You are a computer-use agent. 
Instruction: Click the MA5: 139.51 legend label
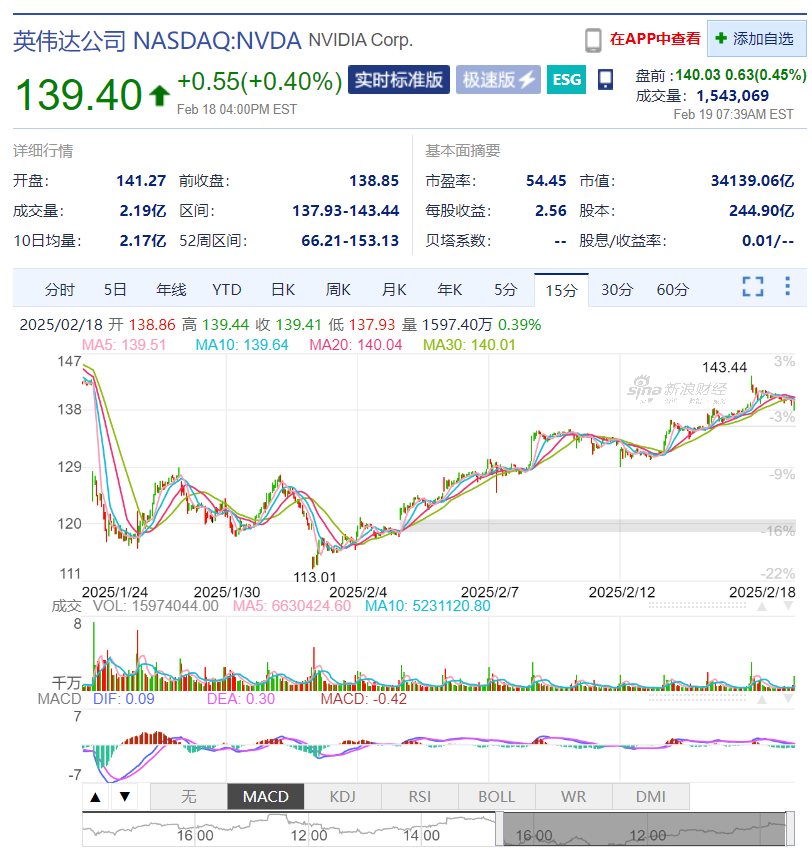pos(124,345)
